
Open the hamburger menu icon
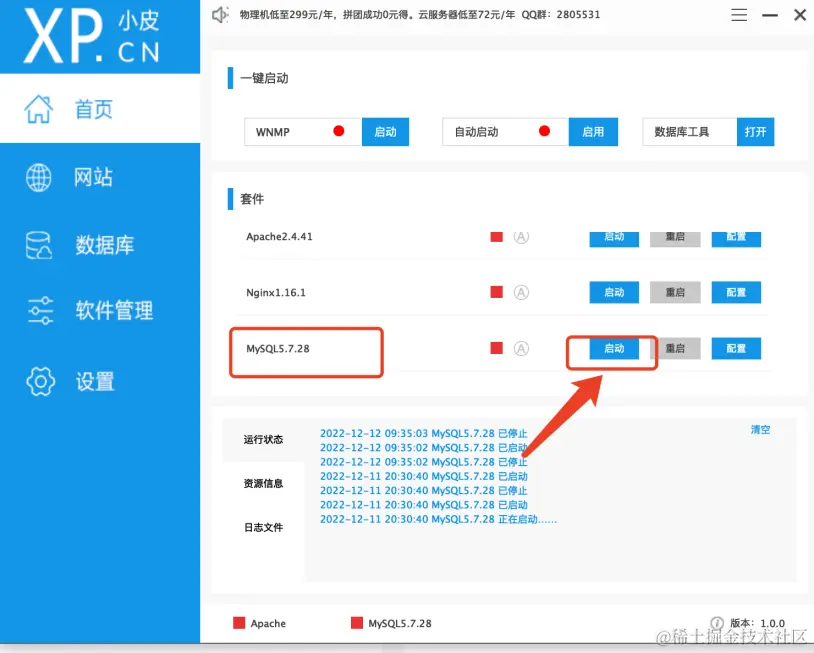pos(739,15)
